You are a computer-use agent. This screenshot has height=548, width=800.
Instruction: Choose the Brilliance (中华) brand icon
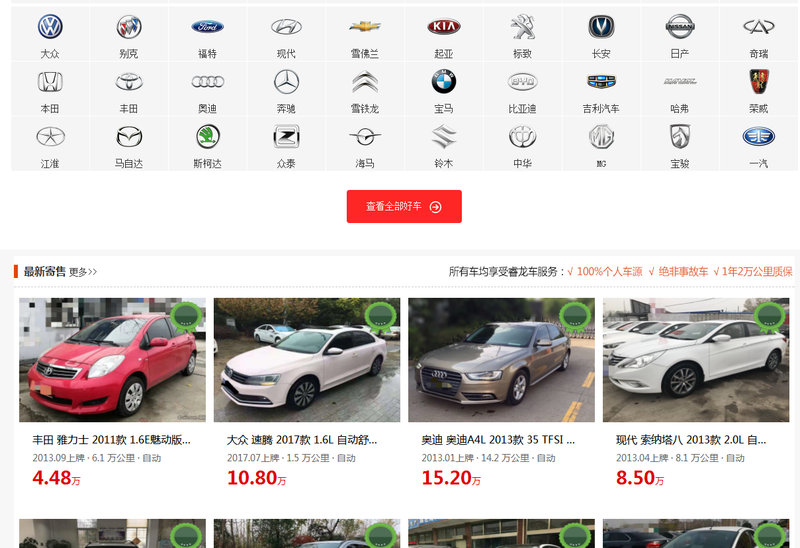522,137
